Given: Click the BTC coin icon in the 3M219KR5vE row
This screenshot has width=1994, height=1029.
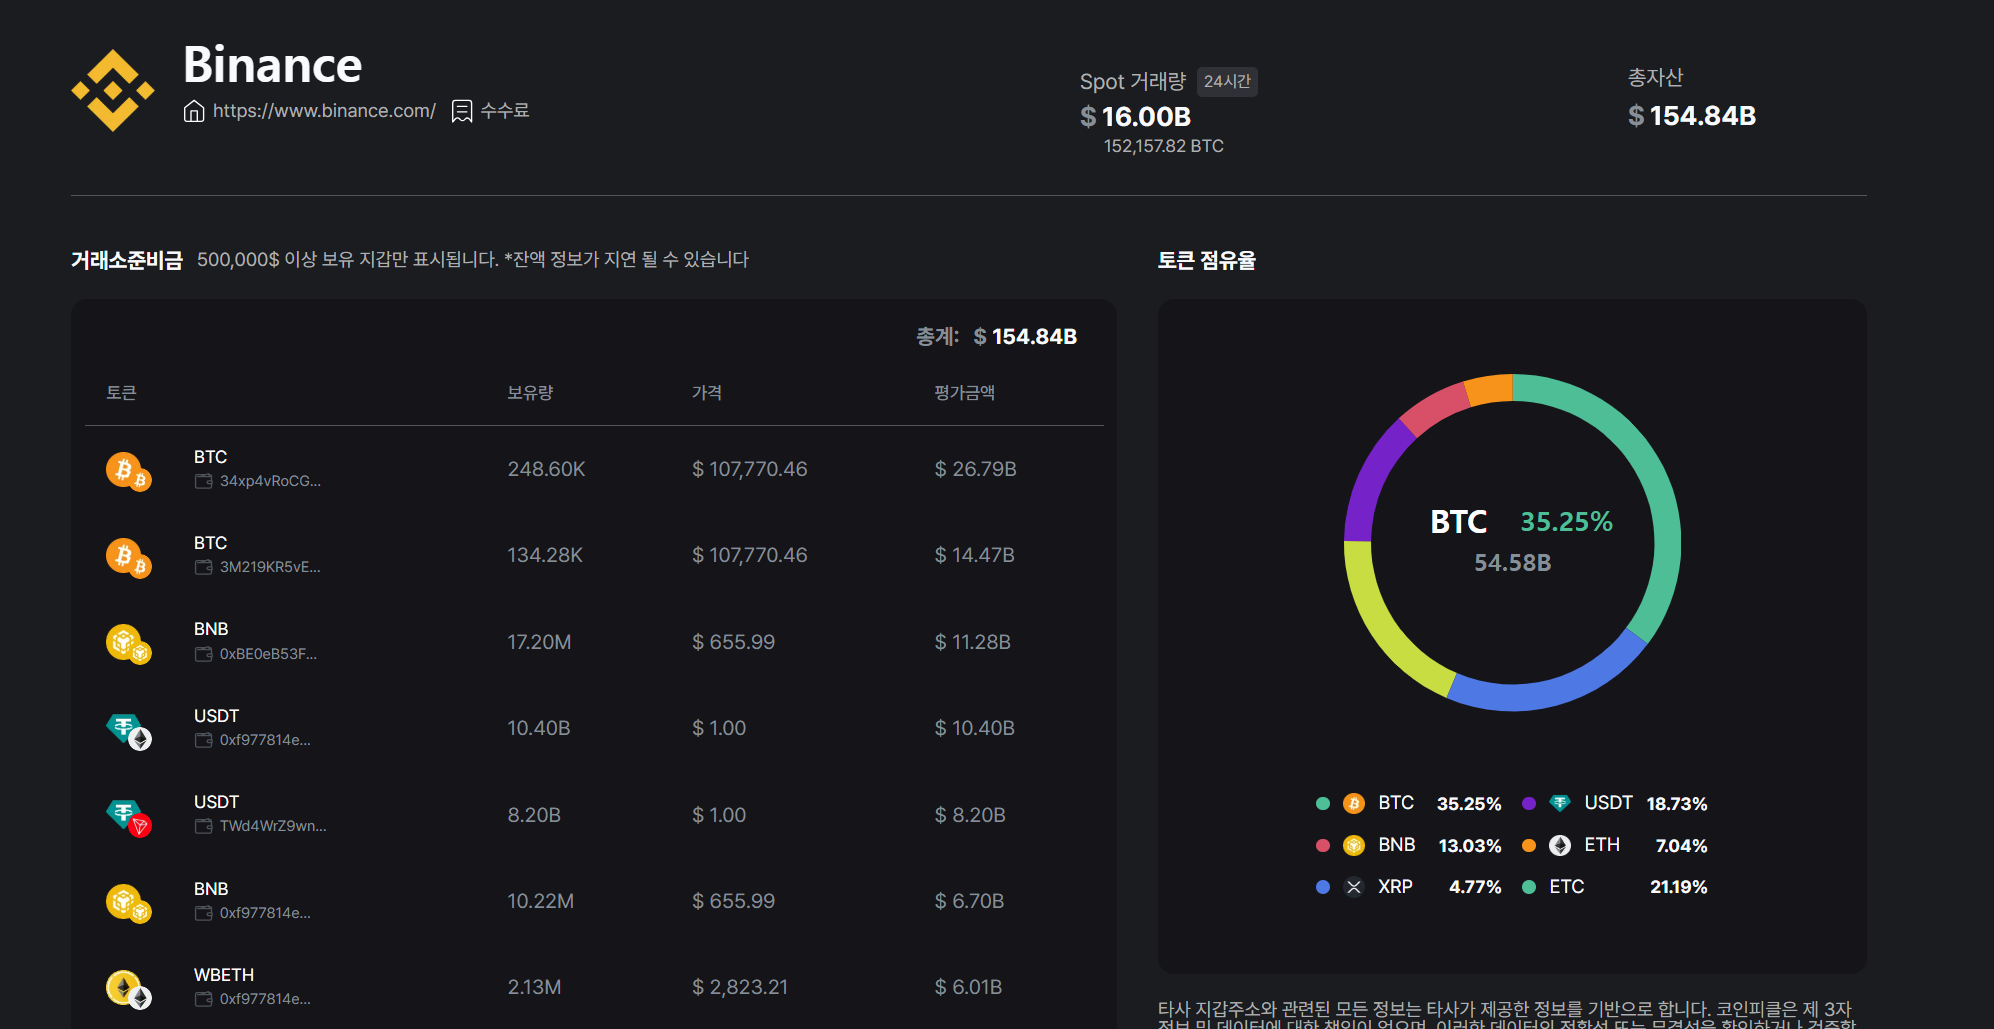Looking at the screenshot, I should pyautogui.click(x=128, y=556).
